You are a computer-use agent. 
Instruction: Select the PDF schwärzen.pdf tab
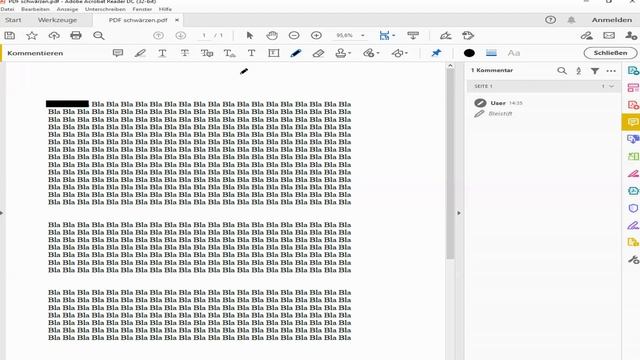coord(138,20)
